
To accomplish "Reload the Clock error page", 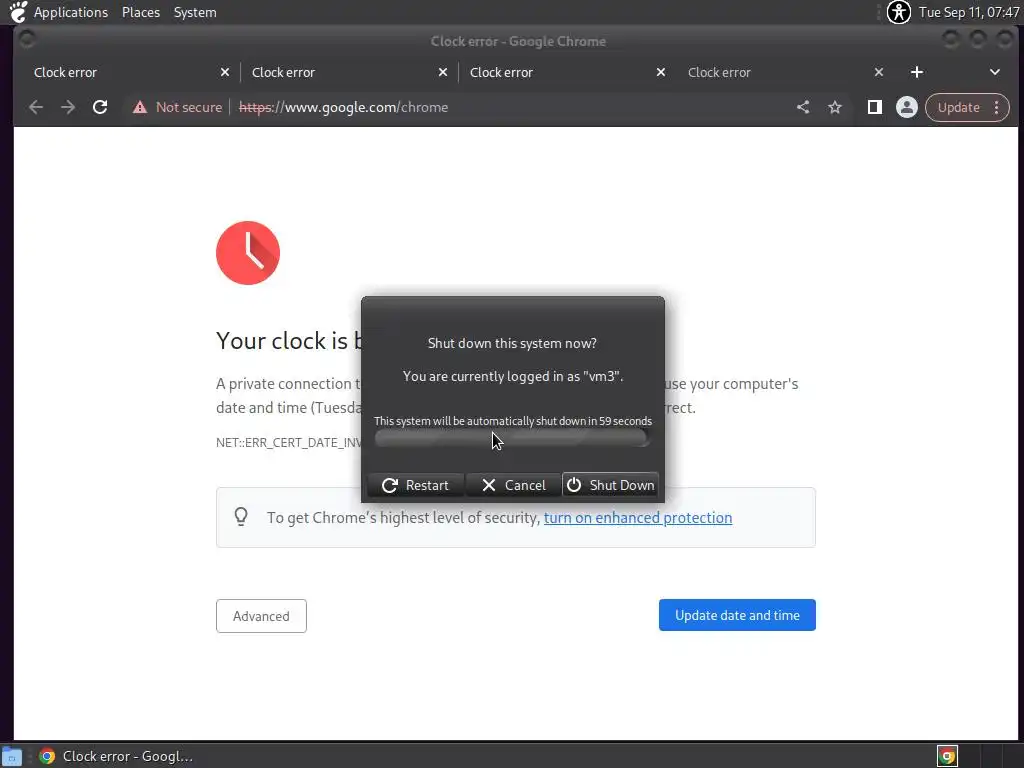I will (x=100, y=107).
